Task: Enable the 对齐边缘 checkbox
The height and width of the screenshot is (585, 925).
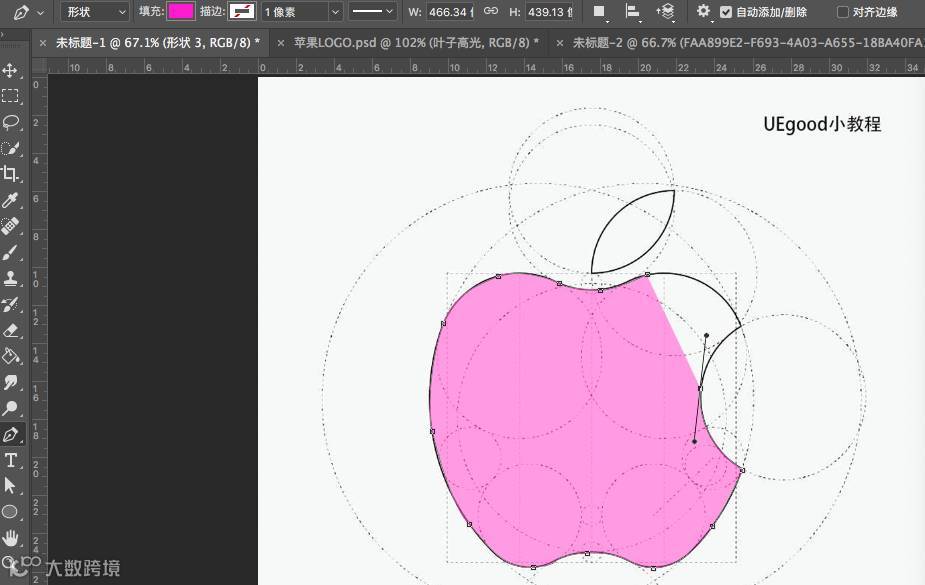Action: pos(843,12)
